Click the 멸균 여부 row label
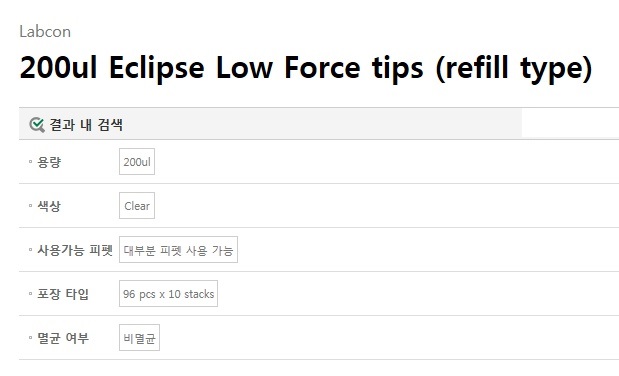Viewport: 619px width, 376px height. point(63,338)
